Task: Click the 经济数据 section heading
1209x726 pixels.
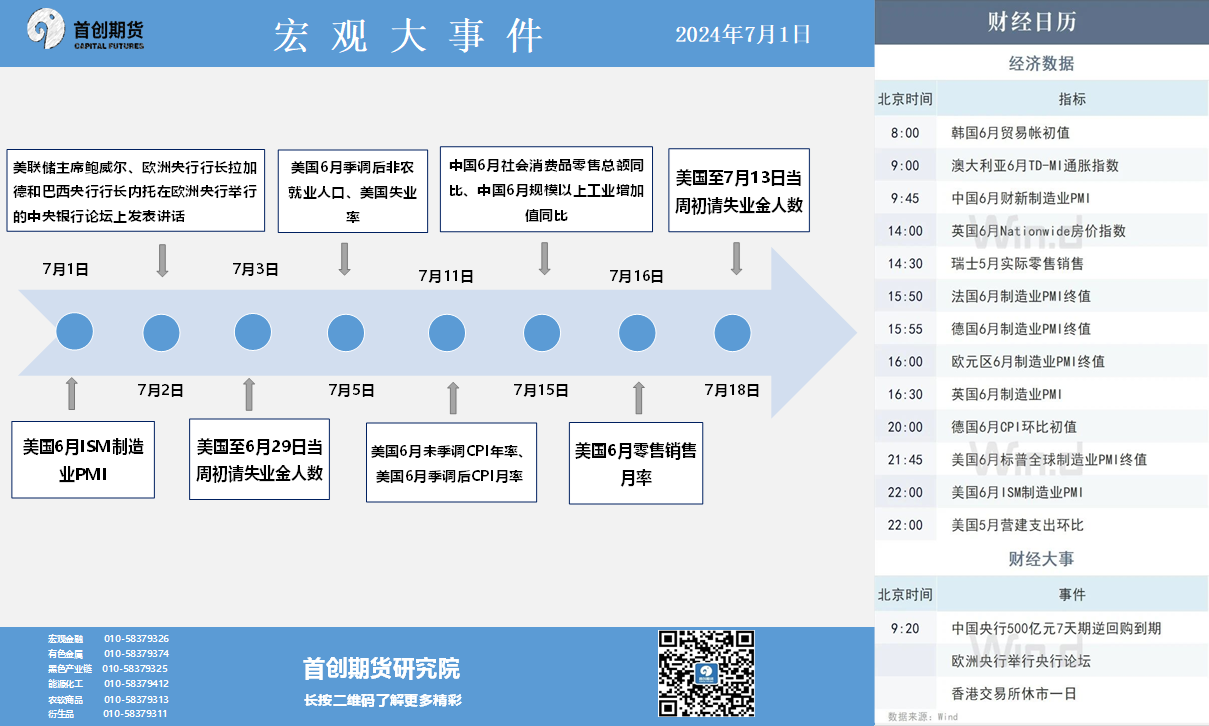Action: click(x=1042, y=63)
